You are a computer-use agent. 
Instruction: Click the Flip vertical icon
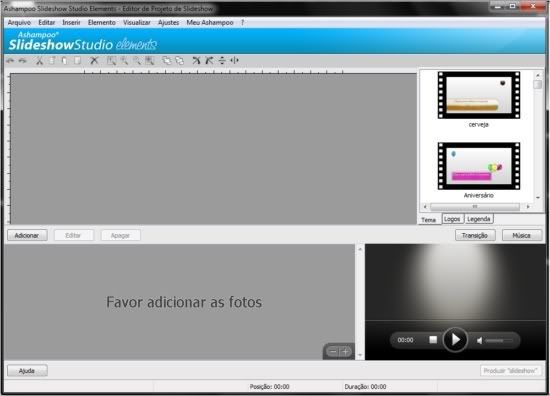coord(222,61)
